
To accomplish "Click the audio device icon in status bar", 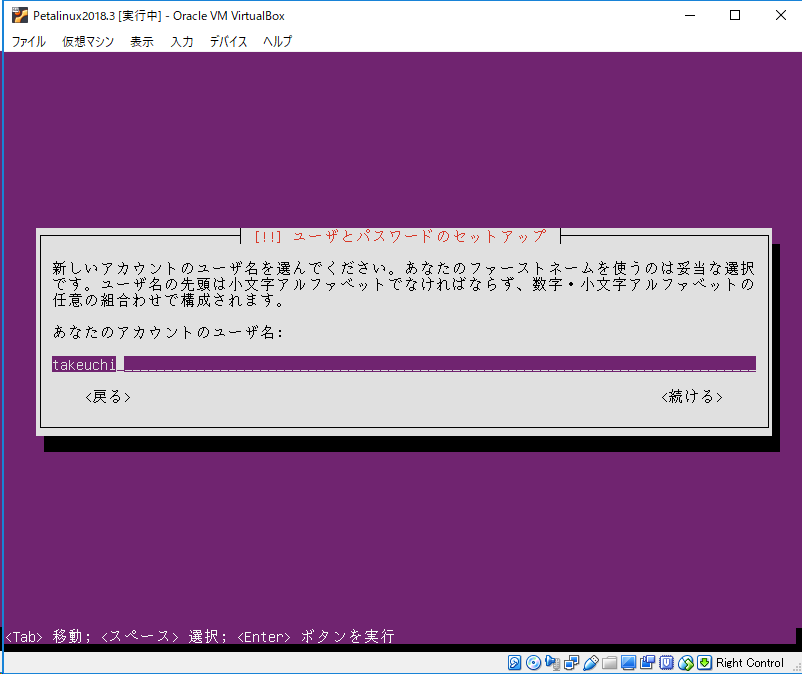I will point(552,662).
